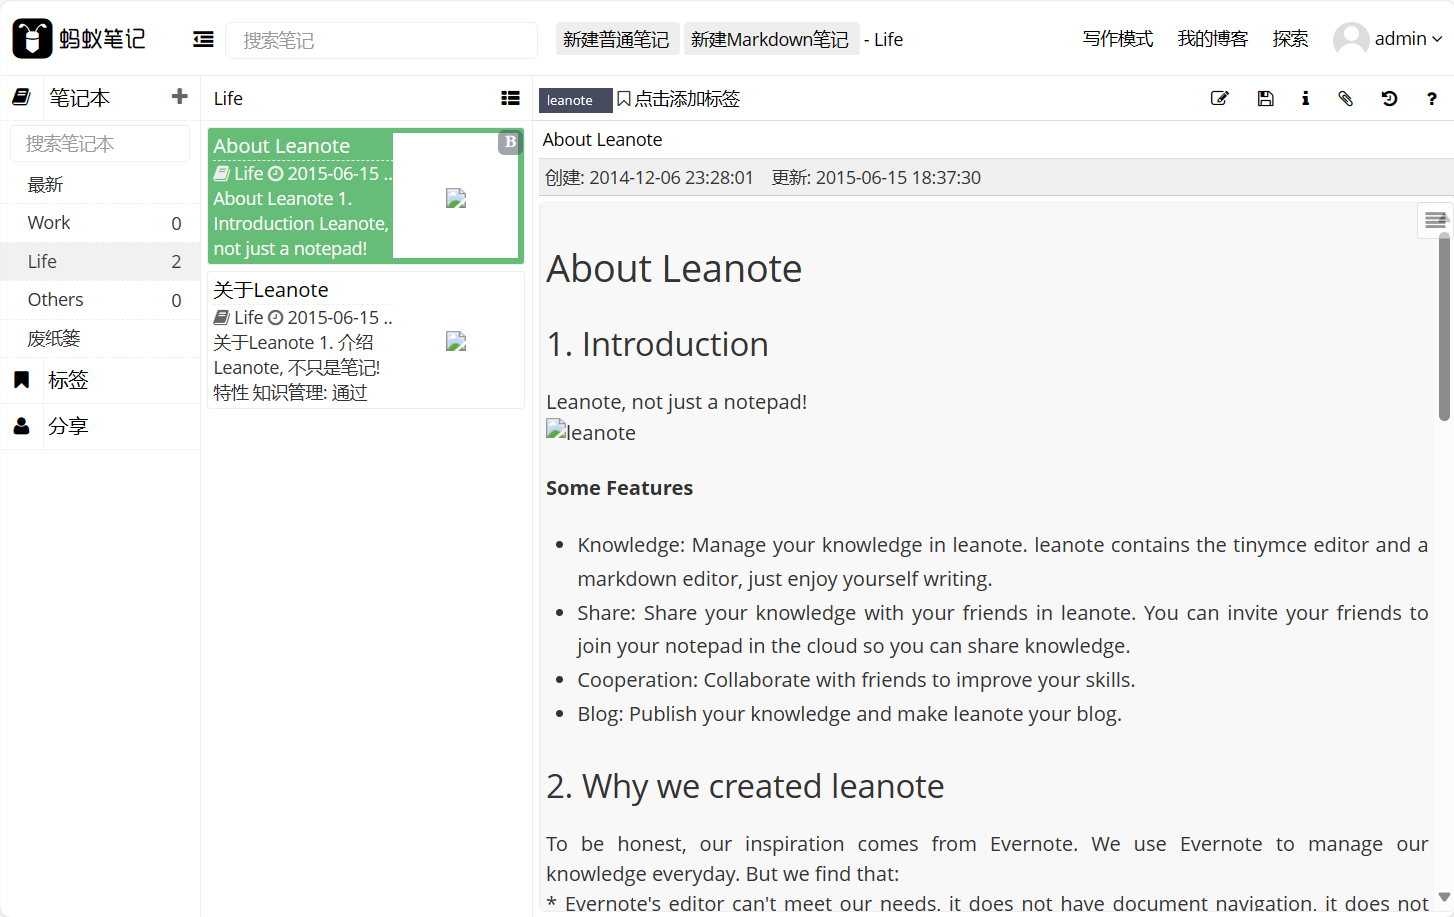This screenshot has height=917, width=1454.
Task: Open 我的博客 in the top menu
Action: tap(1212, 39)
